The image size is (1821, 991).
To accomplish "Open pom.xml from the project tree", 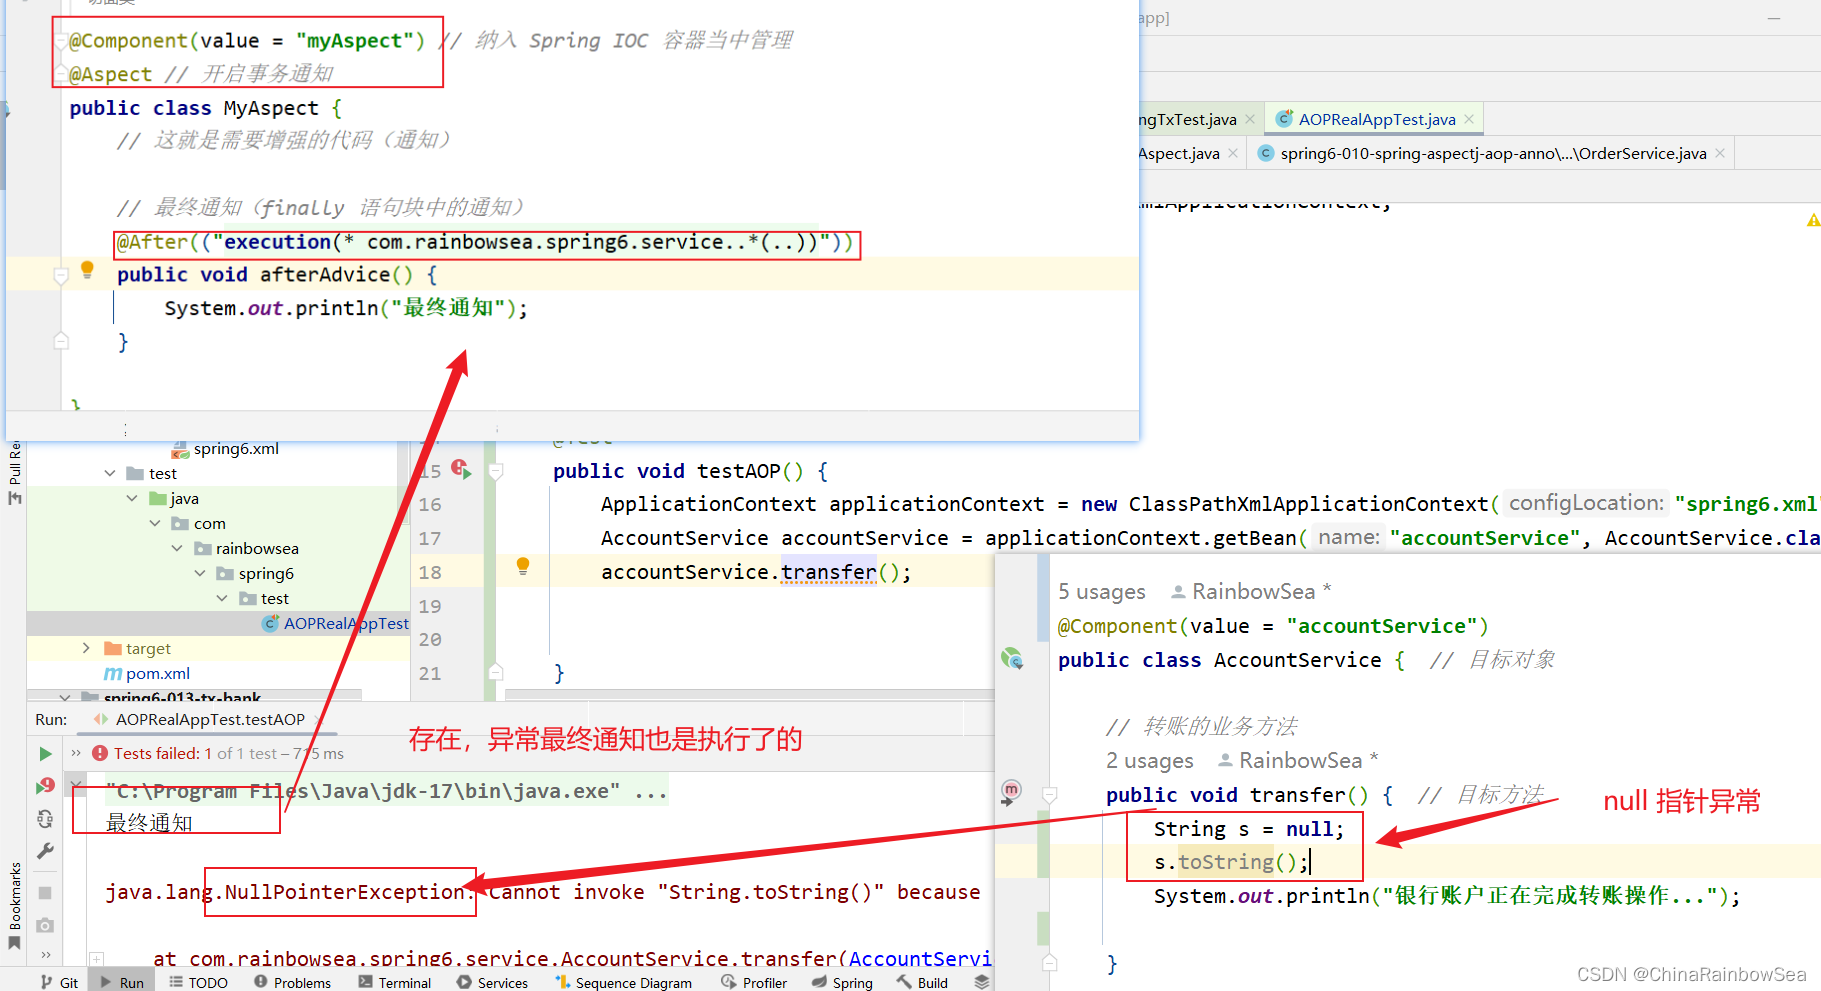I will [158, 673].
